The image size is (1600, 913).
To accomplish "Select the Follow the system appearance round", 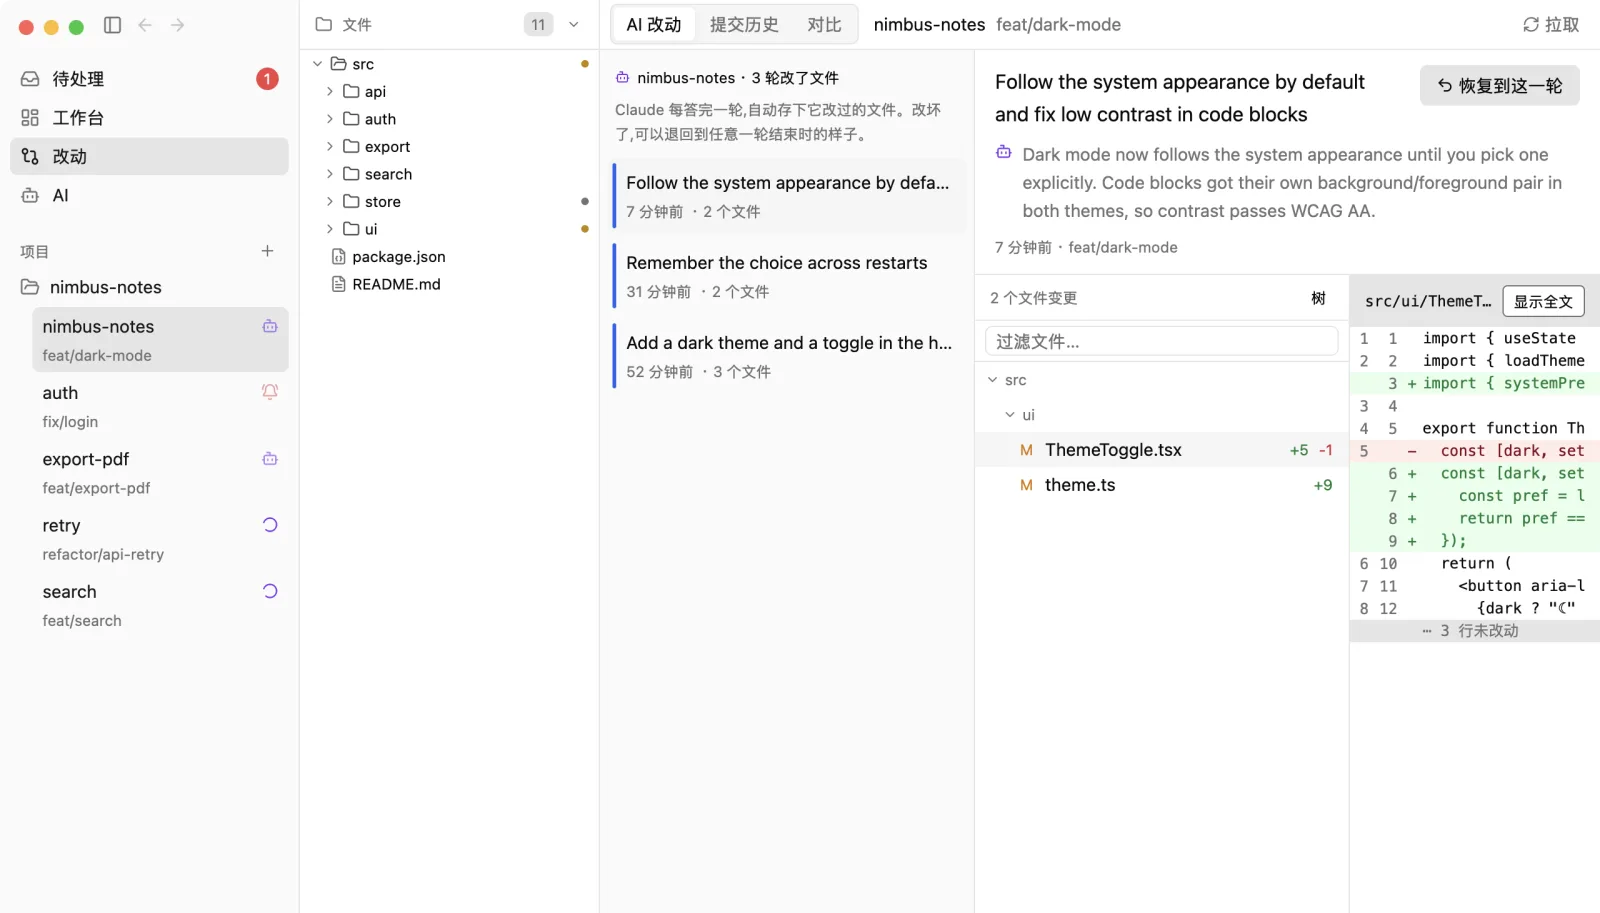I will click(789, 196).
